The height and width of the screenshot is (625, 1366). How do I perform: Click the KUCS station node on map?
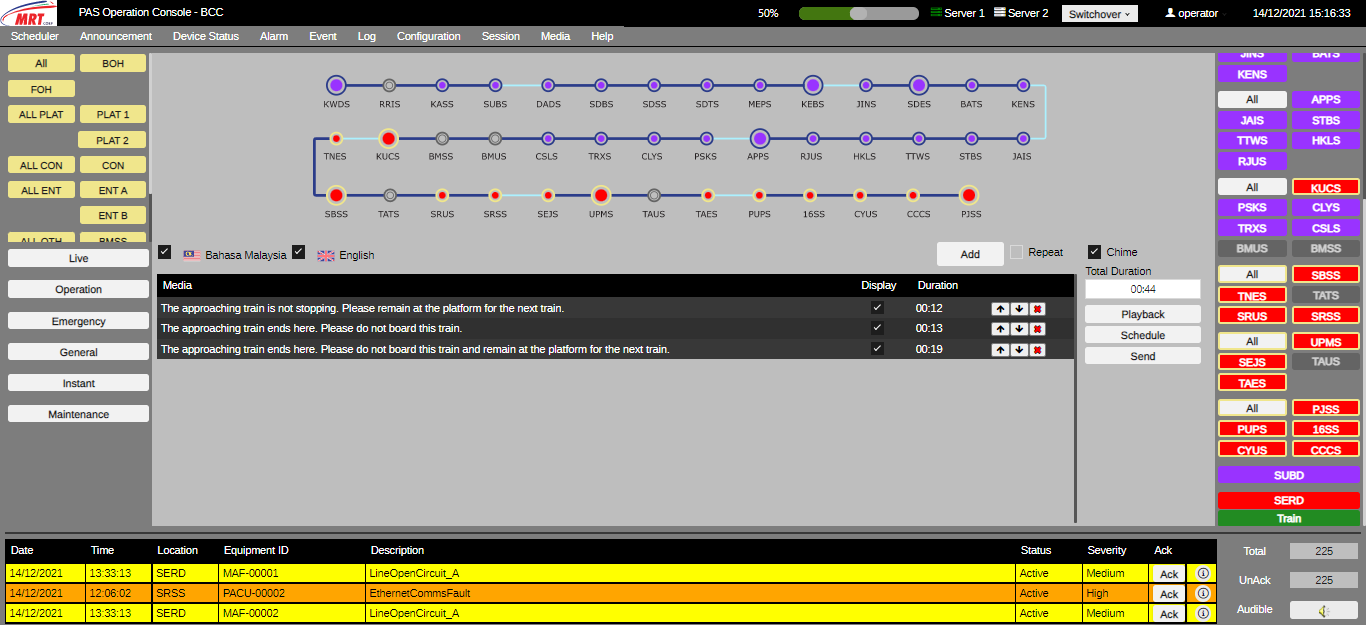click(388, 138)
